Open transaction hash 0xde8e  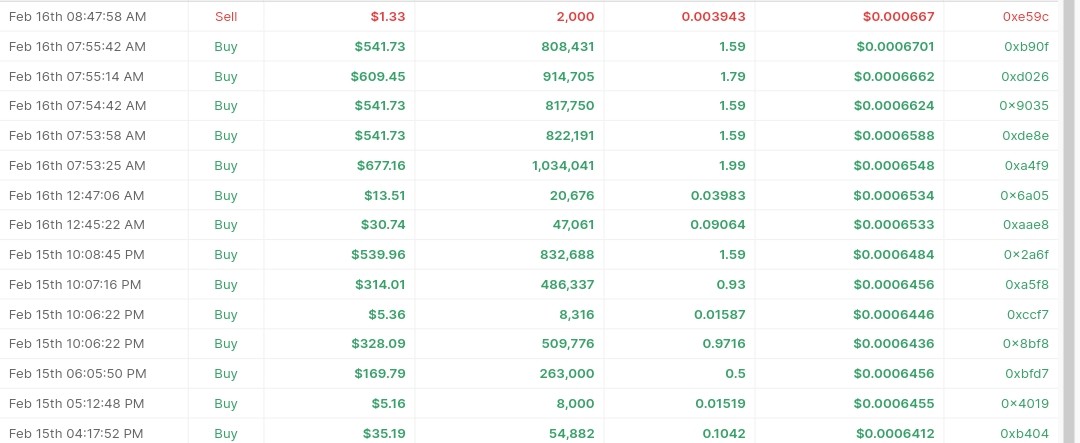coord(1025,136)
